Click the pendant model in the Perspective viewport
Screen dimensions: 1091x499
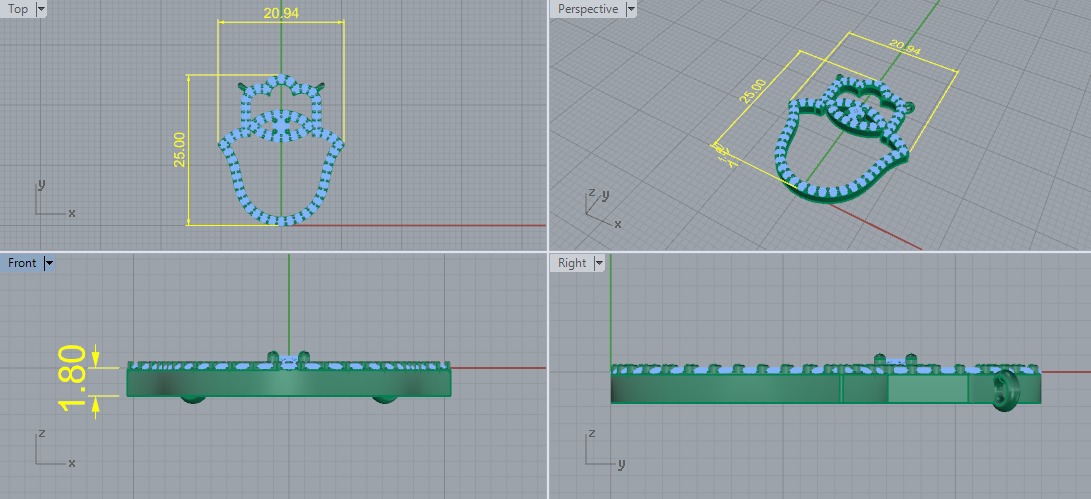(843, 138)
